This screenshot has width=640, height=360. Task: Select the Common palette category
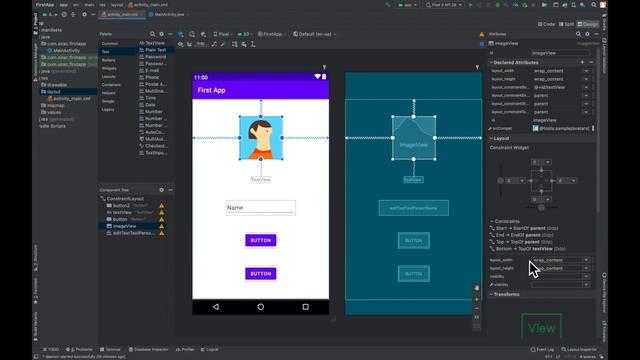tap(110, 44)
